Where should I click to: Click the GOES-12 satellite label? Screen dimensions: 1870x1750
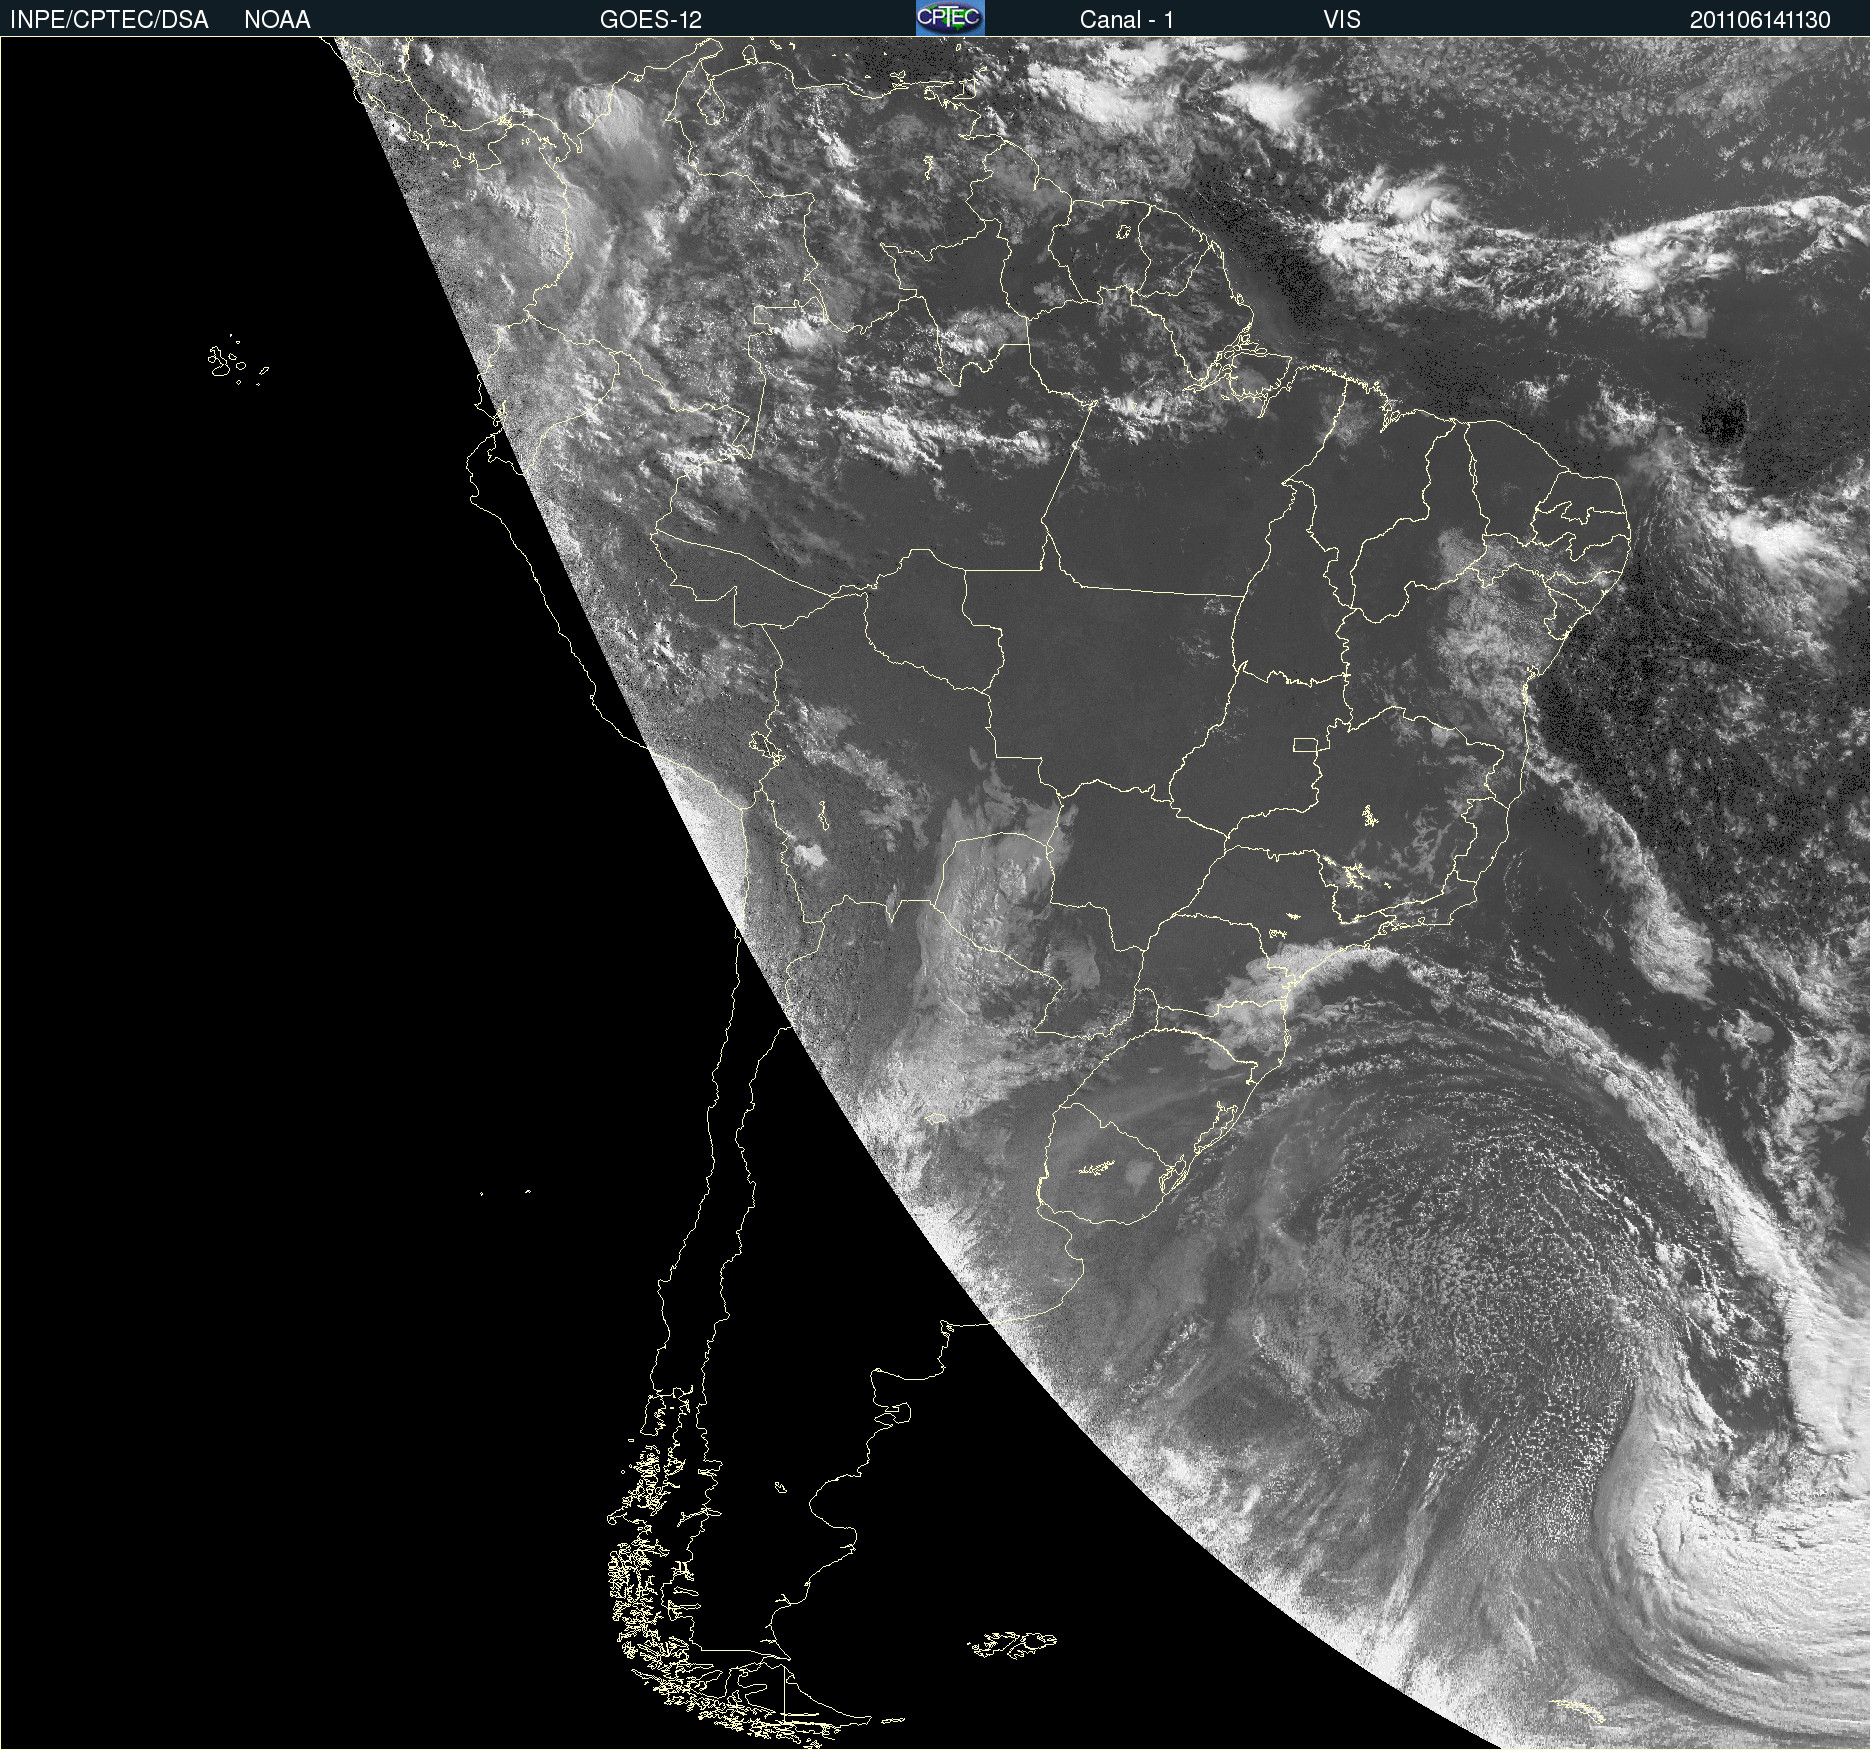pyautogui.click(x=651, y=20)
